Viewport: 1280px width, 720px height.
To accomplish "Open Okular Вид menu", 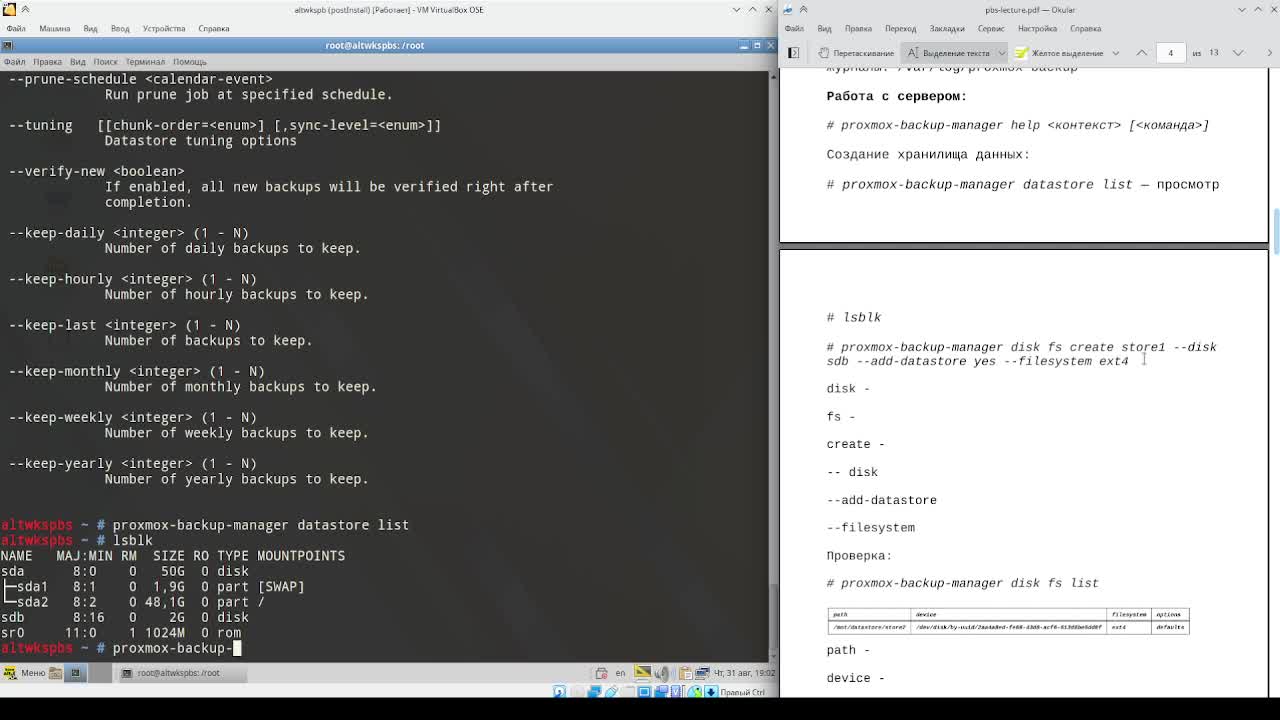I will pyautogui.click(x=824, y=28).
